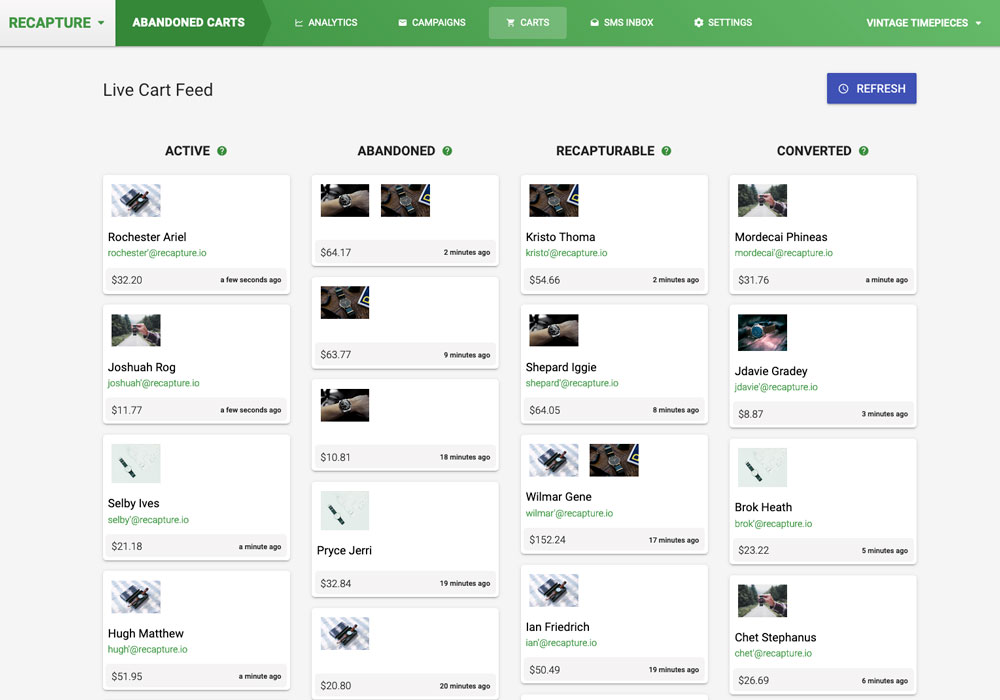Open help icon next to RECAPTURABLE
The height and width of the screenshot is (700, 1000).
666,151
